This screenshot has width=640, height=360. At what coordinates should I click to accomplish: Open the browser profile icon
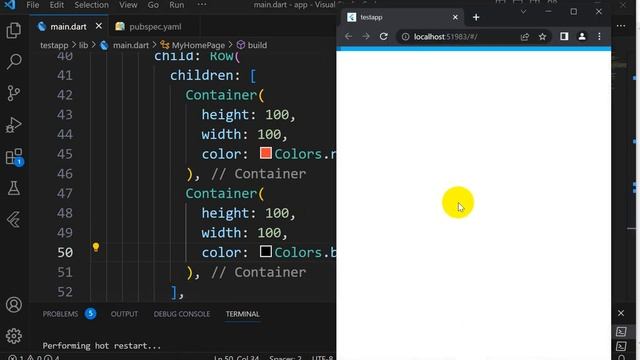tap(582, 36)
